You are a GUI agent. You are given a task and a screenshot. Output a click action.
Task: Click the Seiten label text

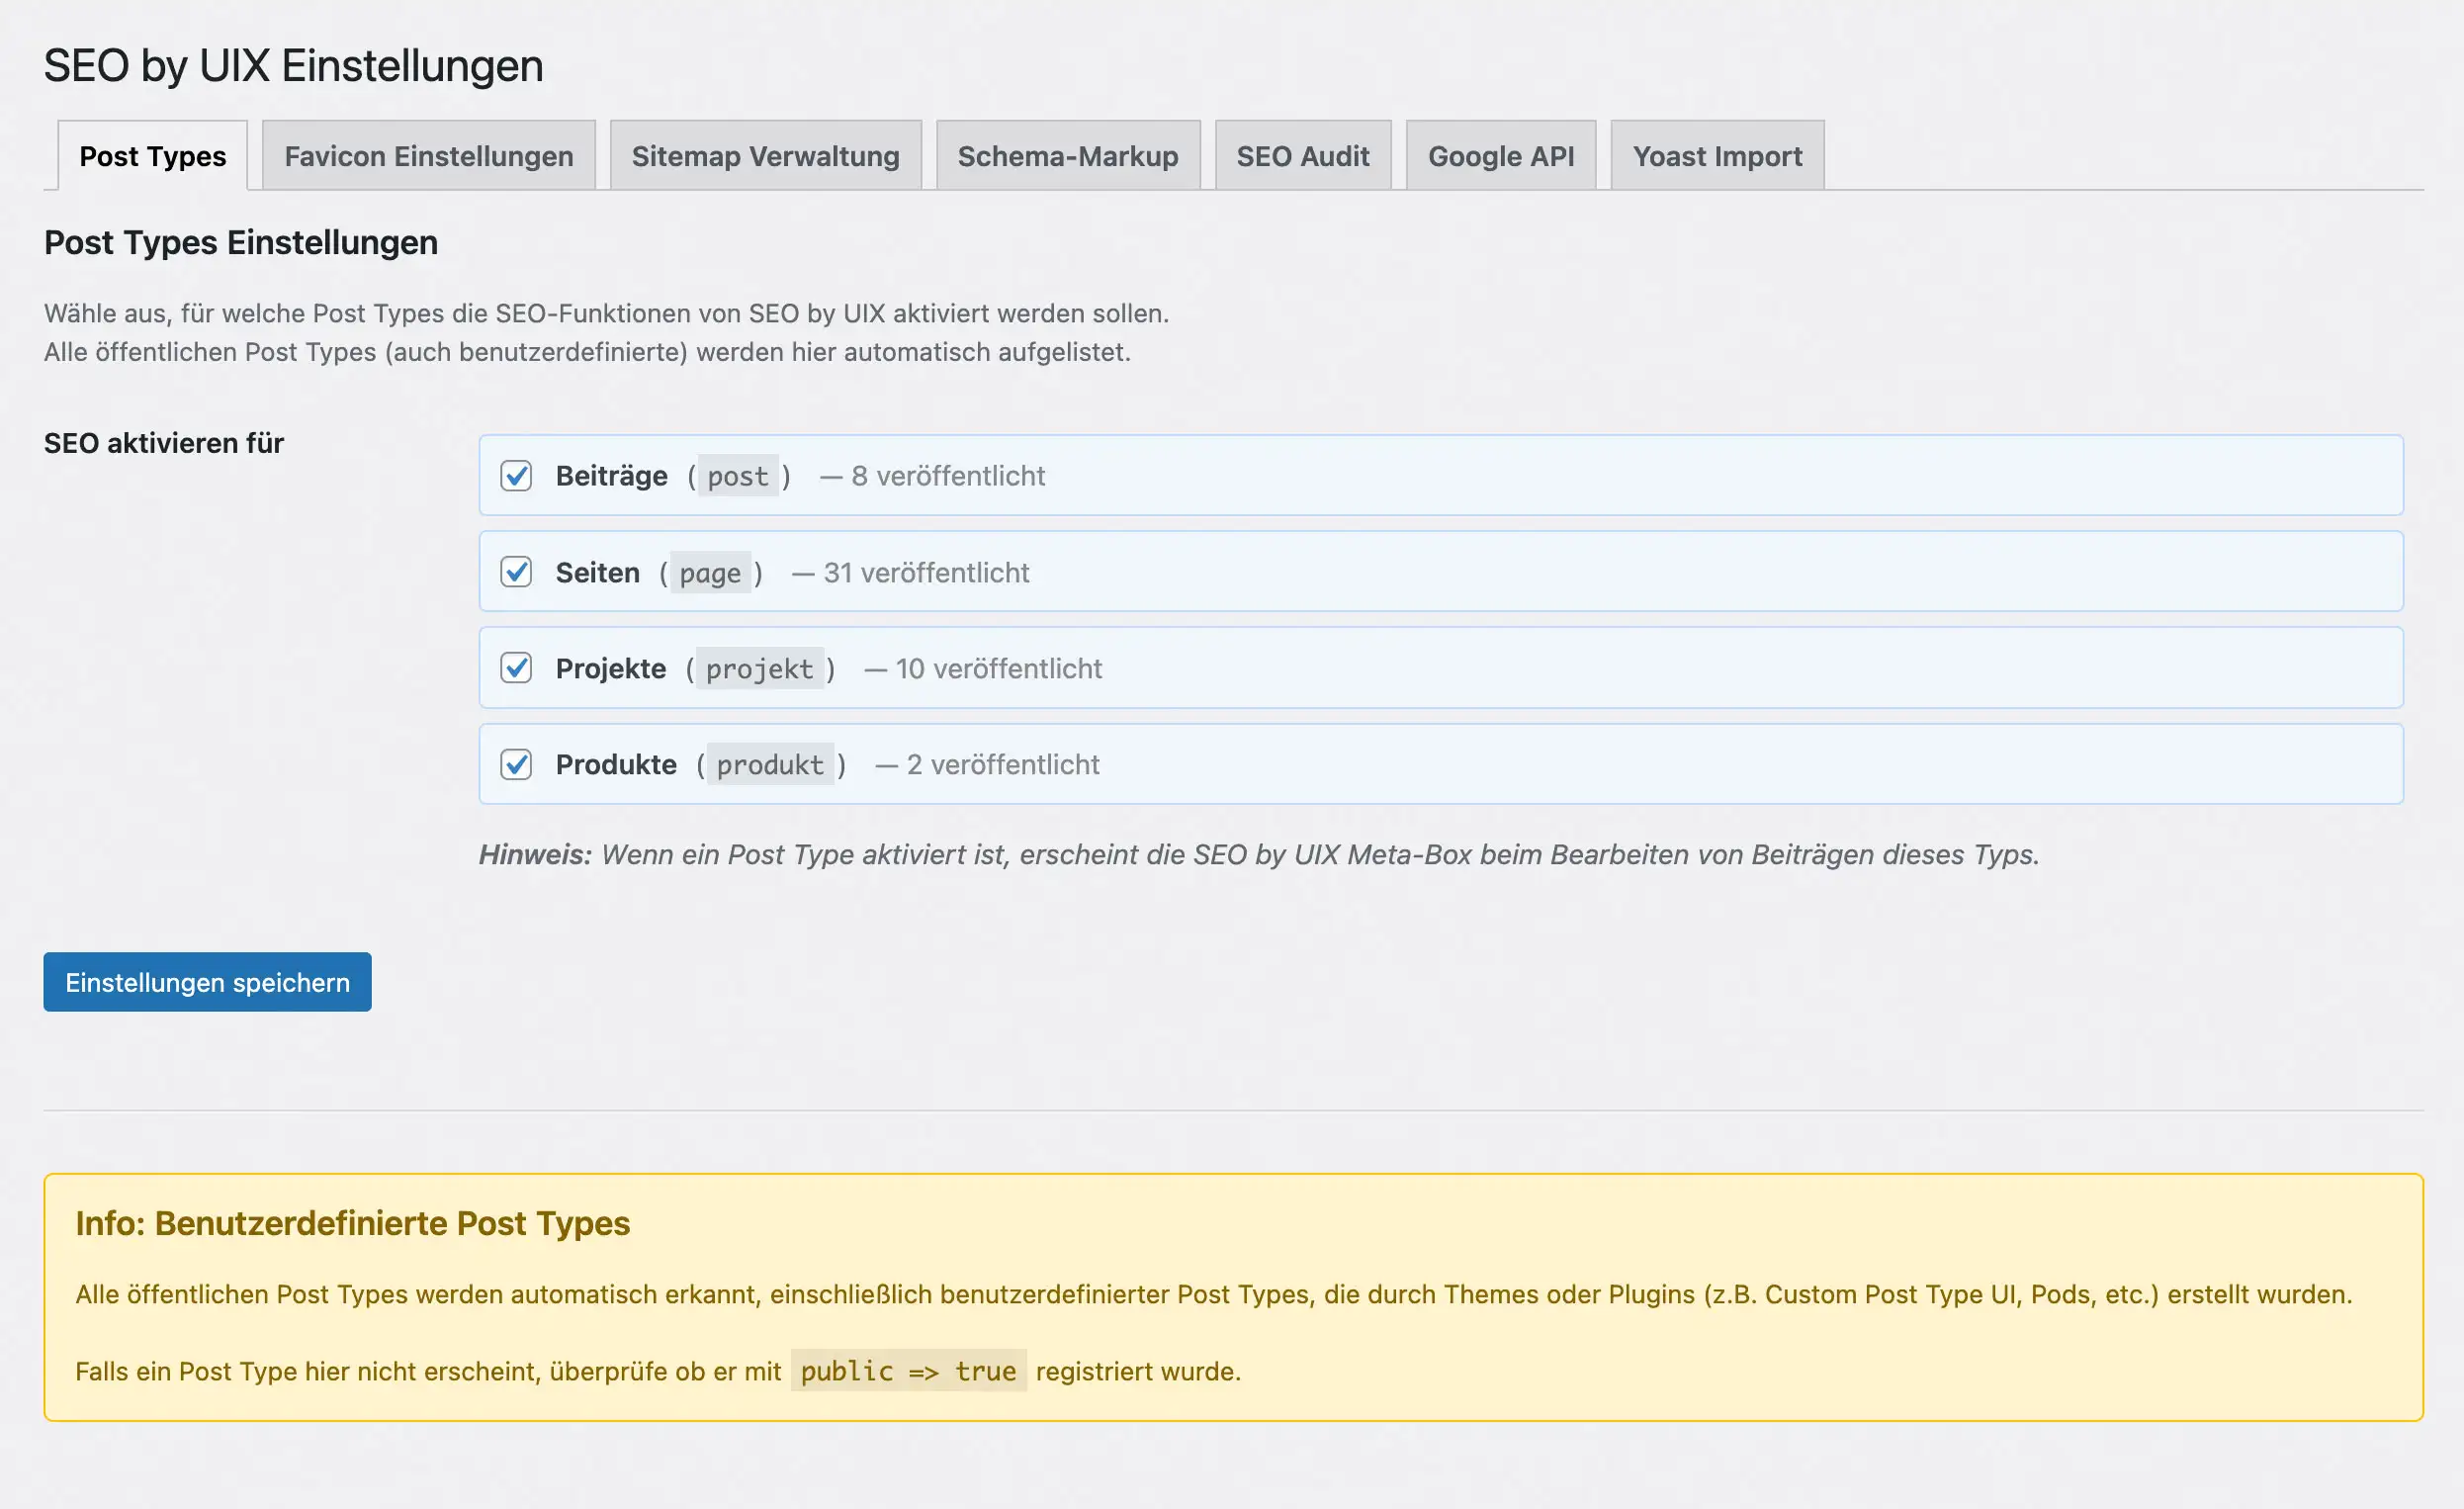click(x=597, y=572)
